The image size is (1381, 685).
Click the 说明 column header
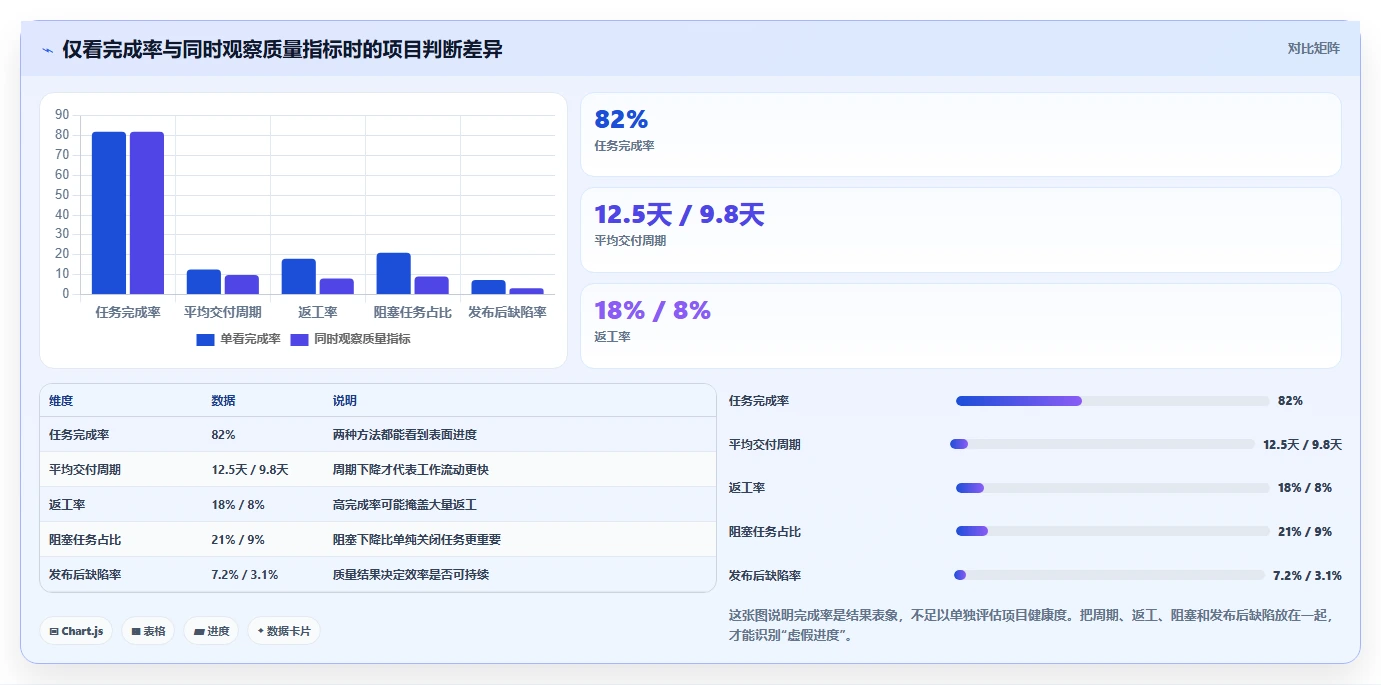tap(345, 400)
